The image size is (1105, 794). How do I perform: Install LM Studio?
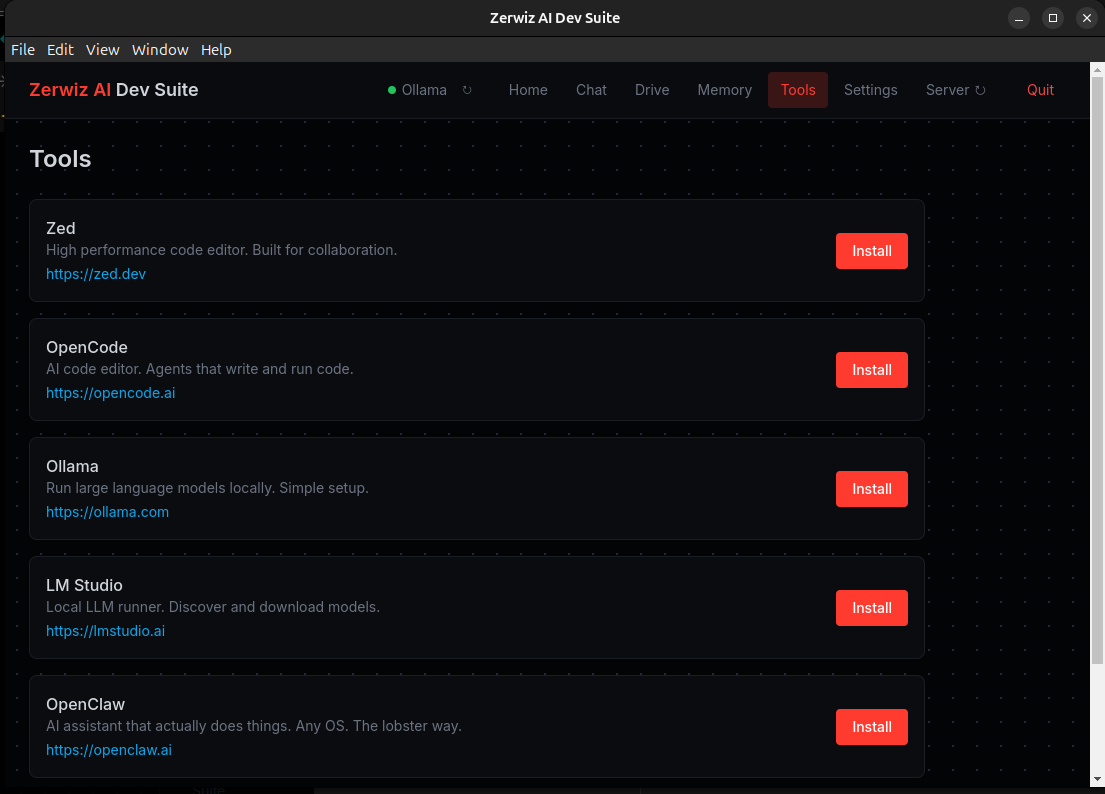871,607
